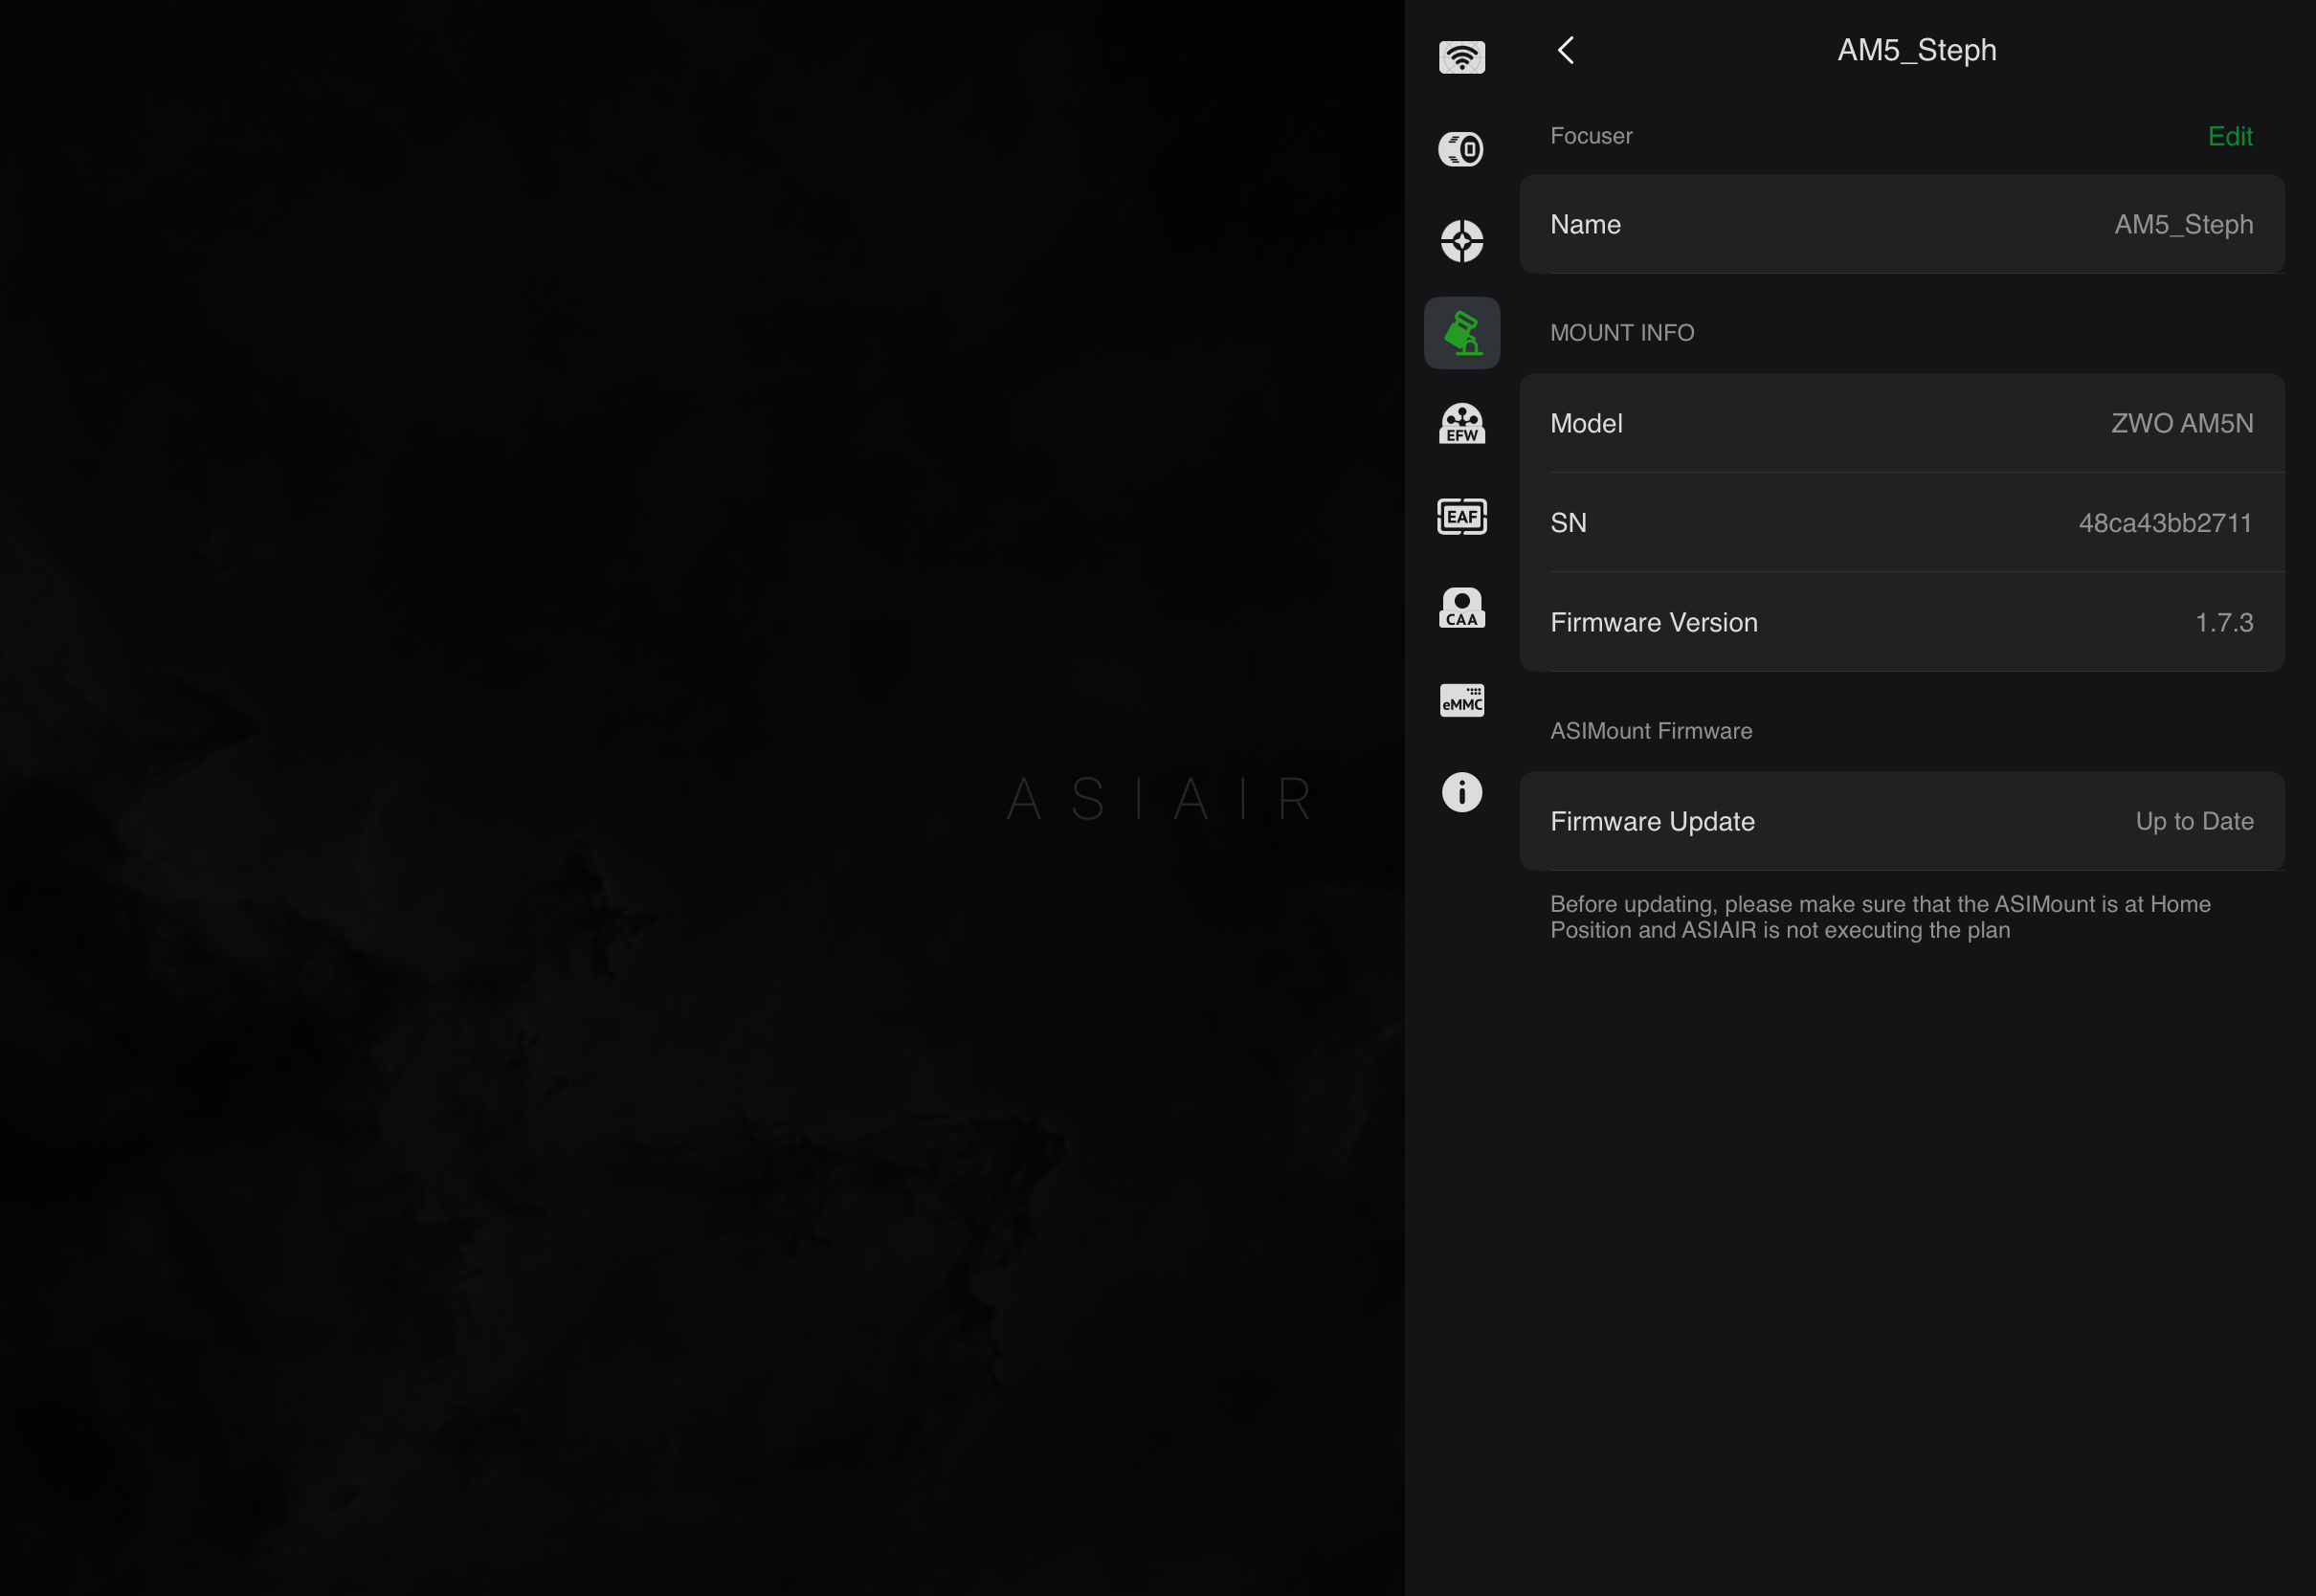
Task: Open the info about icon
Action: pyautogui.click(x=1461, y=792)
